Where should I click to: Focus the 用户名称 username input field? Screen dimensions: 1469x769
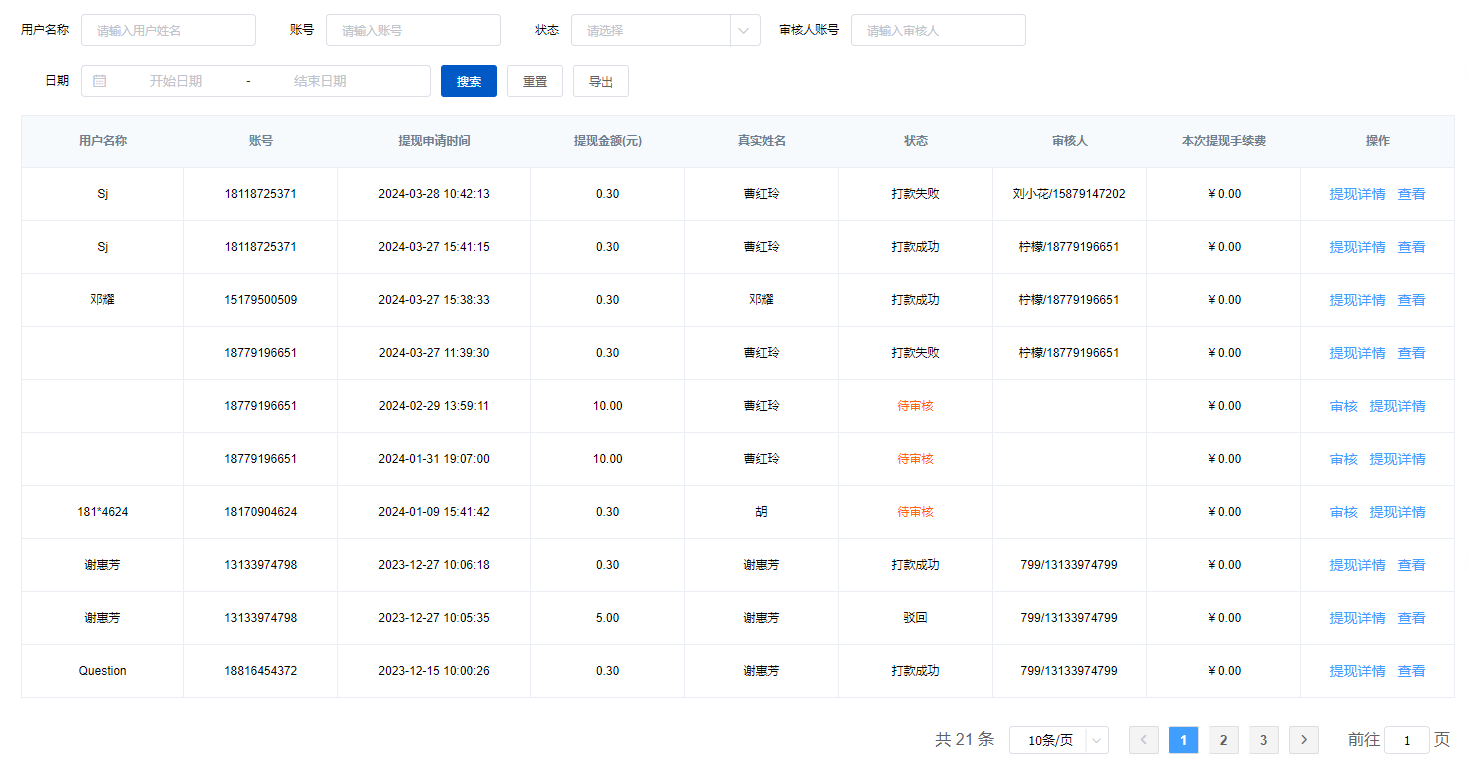coord(168,30)
